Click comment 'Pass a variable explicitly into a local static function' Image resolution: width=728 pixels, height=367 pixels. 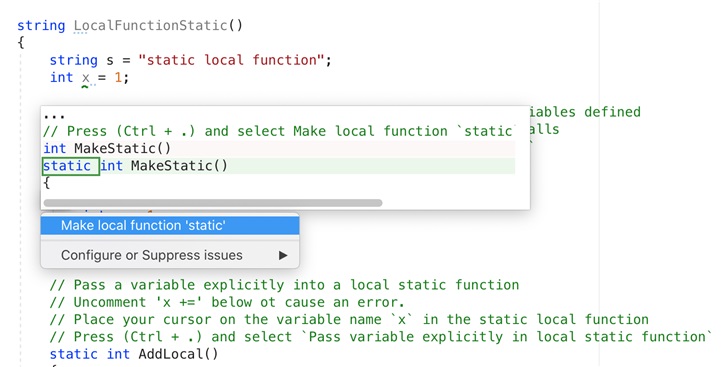284,285
